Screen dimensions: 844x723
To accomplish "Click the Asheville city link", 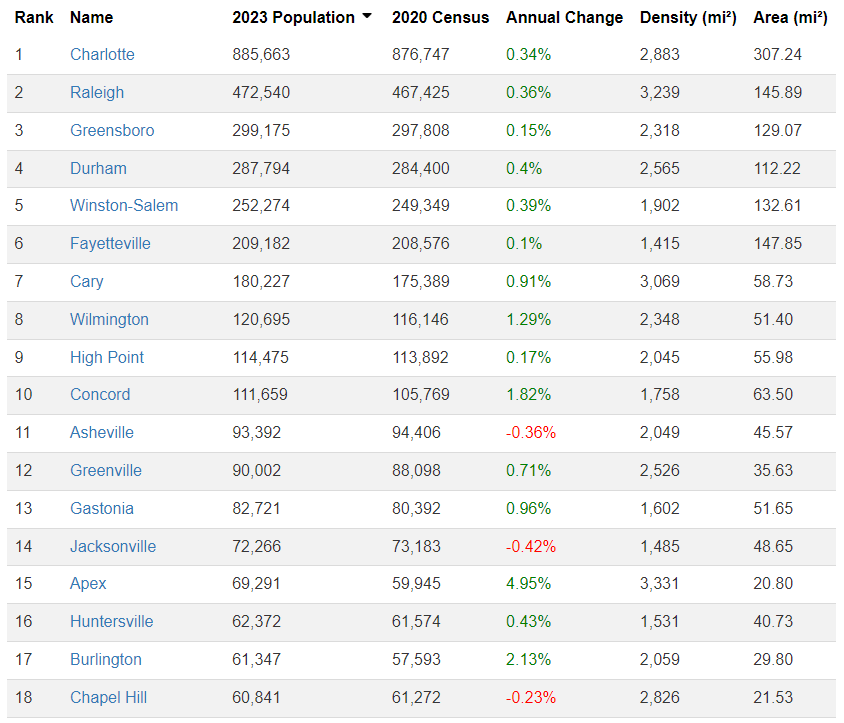I will (102, 432).
